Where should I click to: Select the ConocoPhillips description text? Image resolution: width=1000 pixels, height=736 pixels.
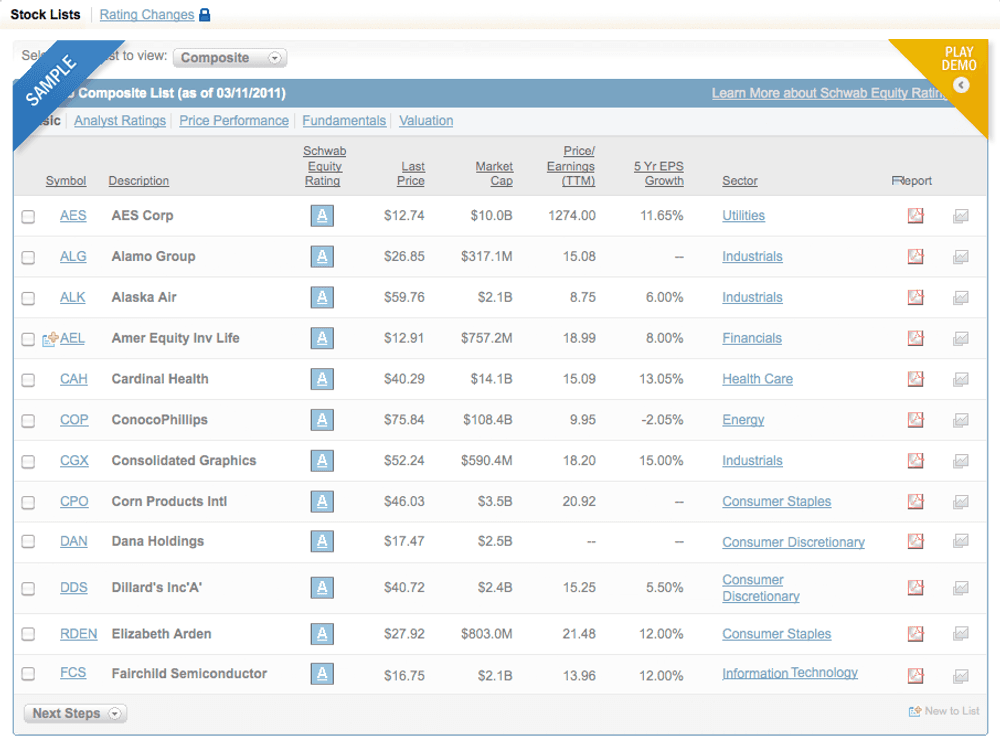coord(159,420)
